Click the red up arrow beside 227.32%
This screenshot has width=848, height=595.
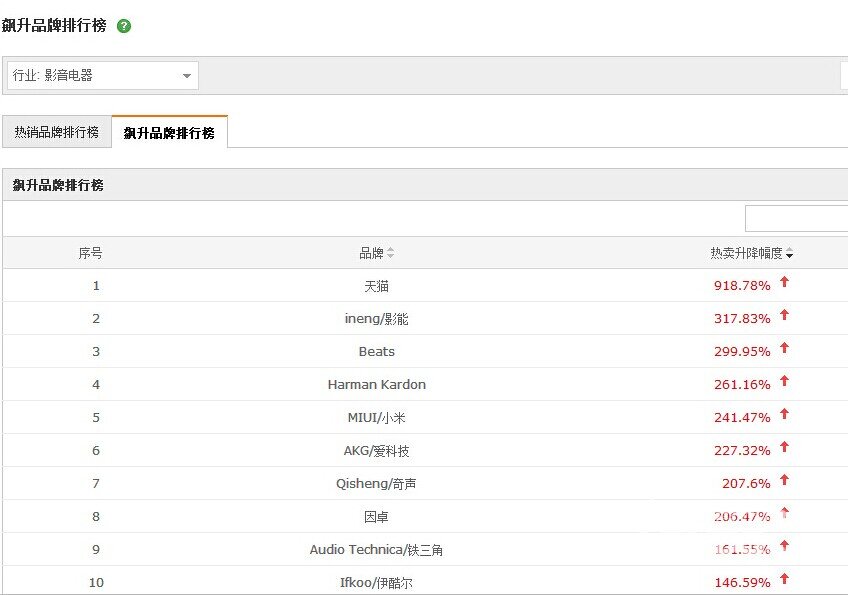(784, 447)
